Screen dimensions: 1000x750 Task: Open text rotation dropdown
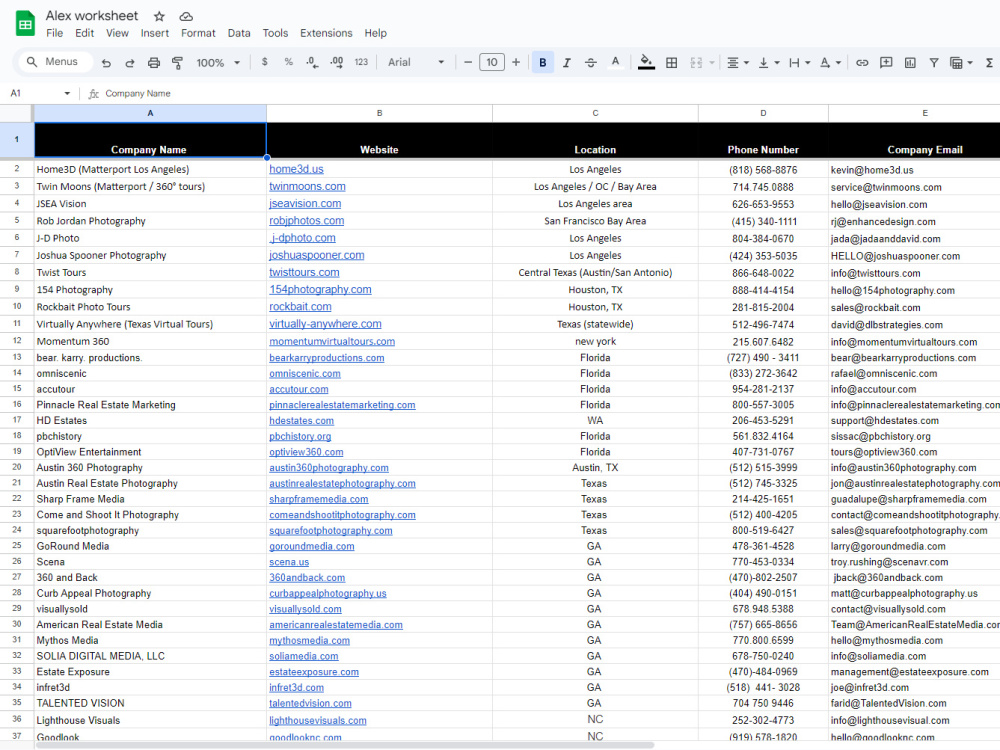(830, 62)
